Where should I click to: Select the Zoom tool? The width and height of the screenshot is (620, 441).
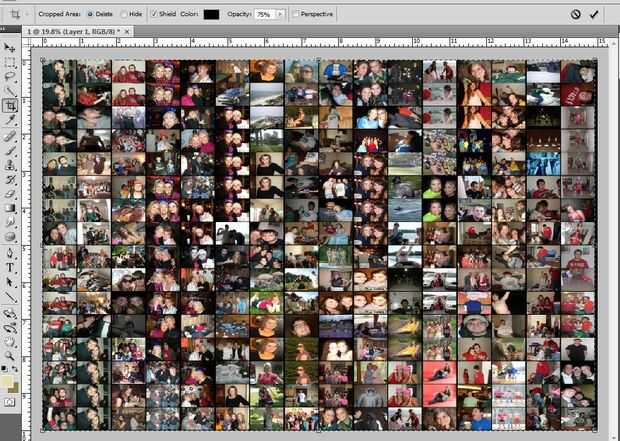pyautogui.click(x=9, y=356)
